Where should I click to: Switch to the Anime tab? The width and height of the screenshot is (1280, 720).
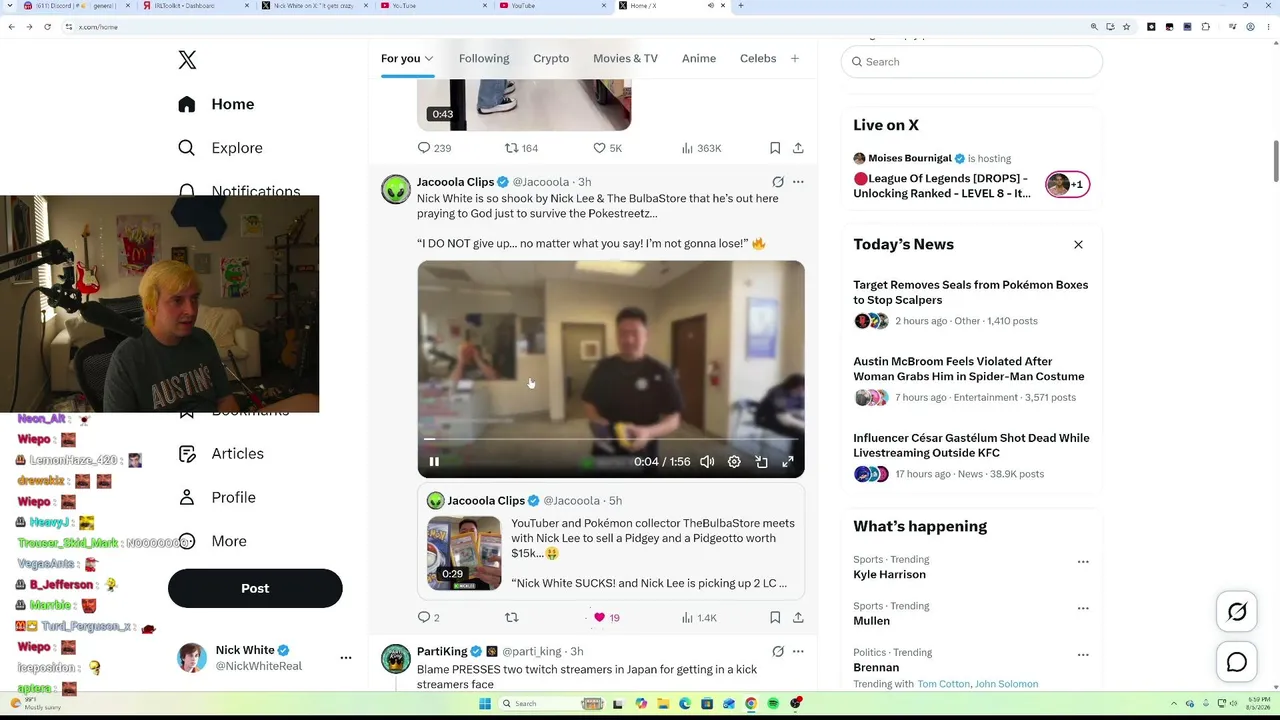[699, 59]
